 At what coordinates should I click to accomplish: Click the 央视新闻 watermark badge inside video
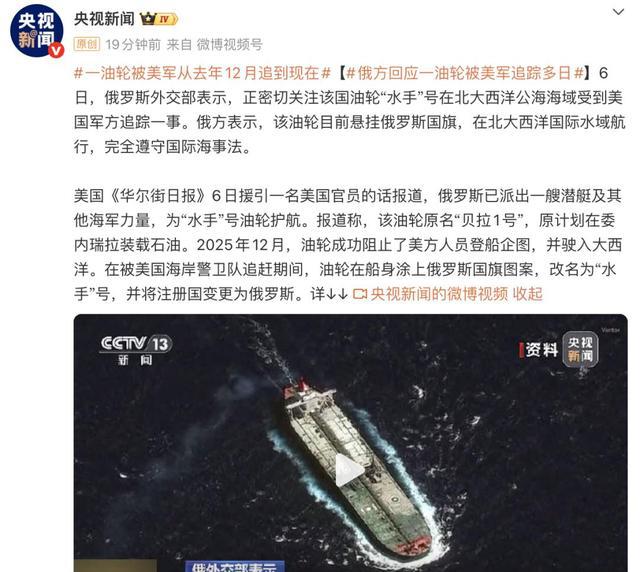click(580, 349)
